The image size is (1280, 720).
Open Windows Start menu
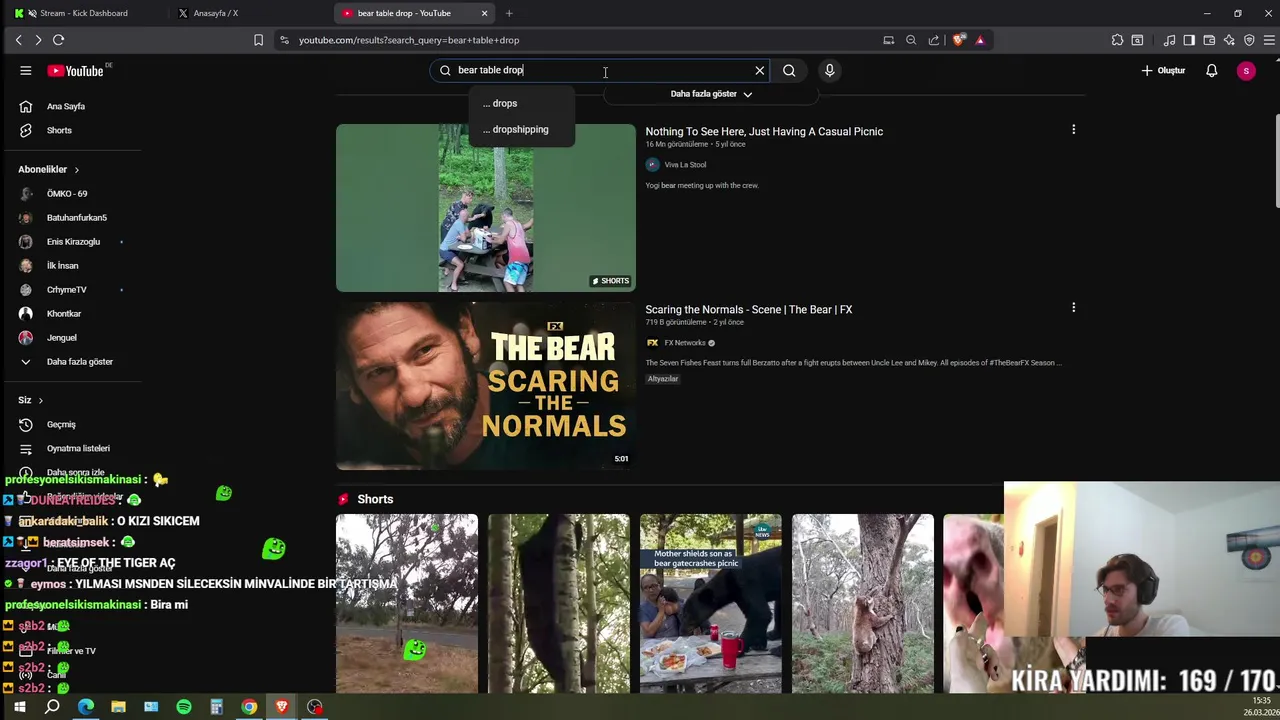click(19, 707)
